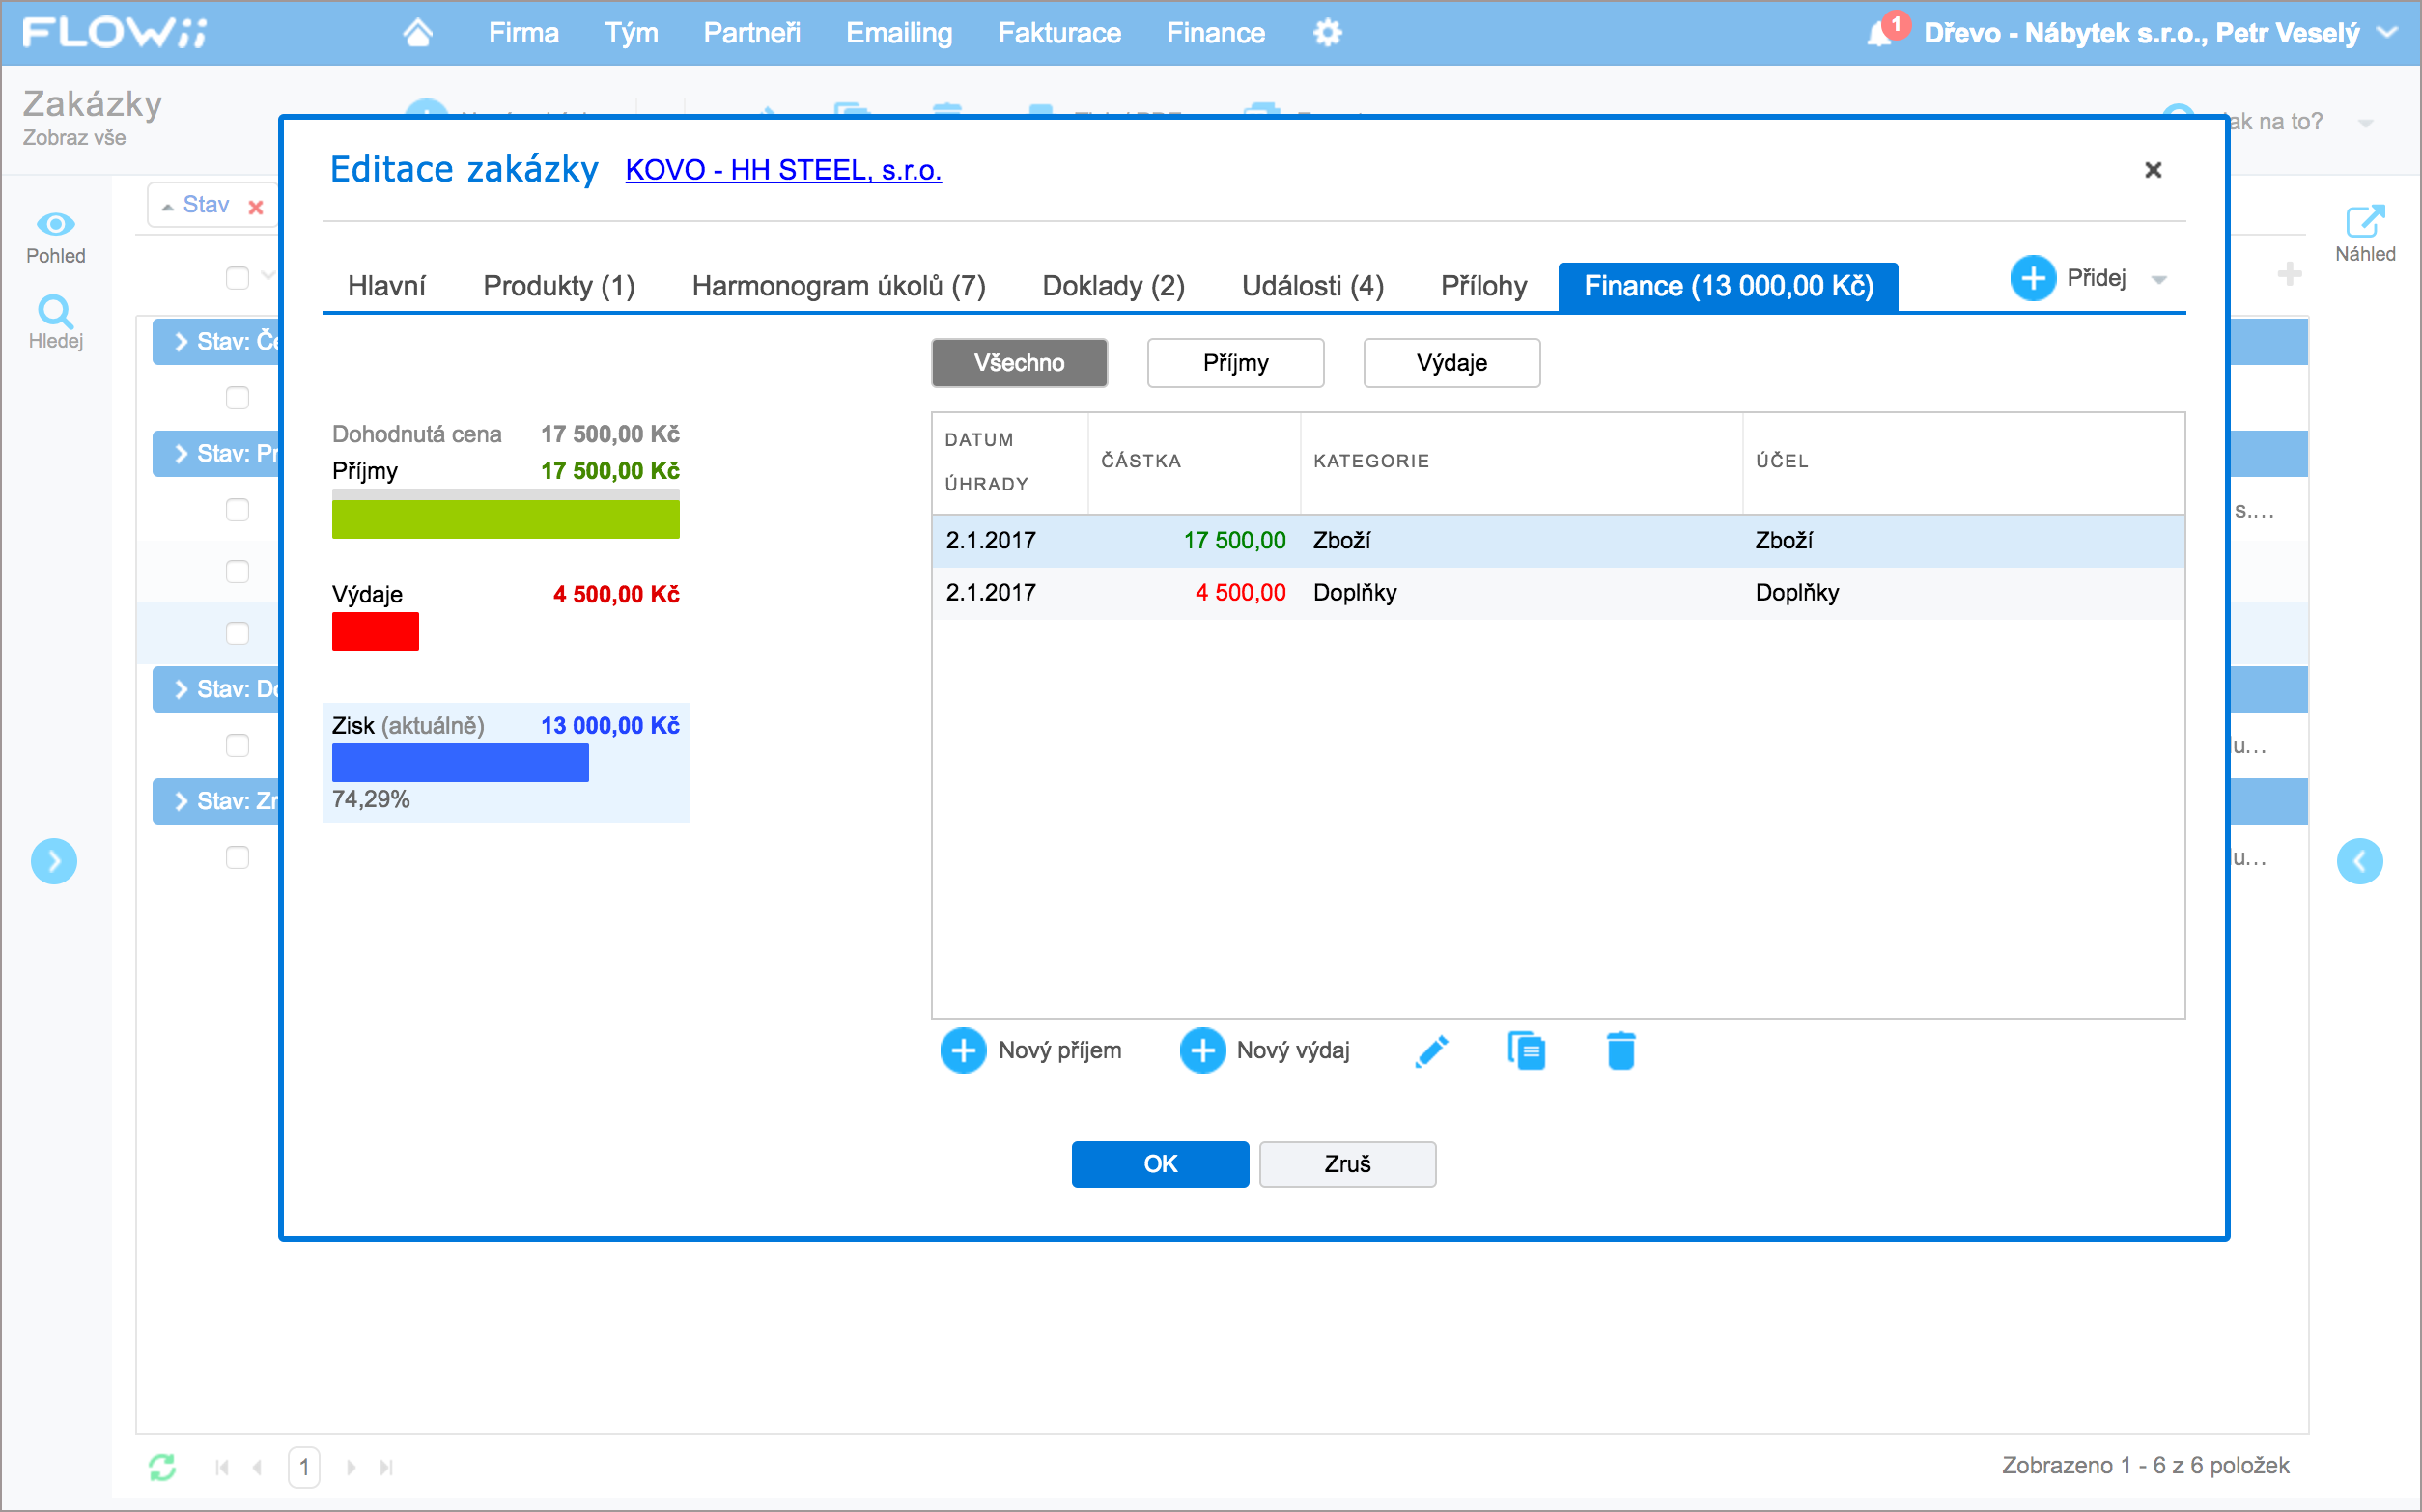Select the Finance (13 000,00 Kč) tab
Image resolution: width=2422 pixels, height=1512 pixels.
(x=1728, y=287)
